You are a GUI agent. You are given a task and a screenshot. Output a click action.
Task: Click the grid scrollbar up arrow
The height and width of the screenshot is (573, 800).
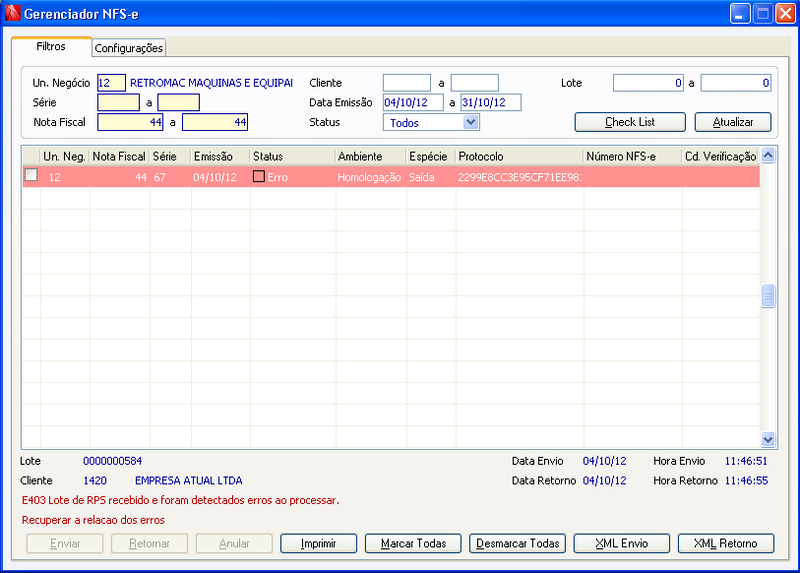pyautogui.click(x=768, y=155)
